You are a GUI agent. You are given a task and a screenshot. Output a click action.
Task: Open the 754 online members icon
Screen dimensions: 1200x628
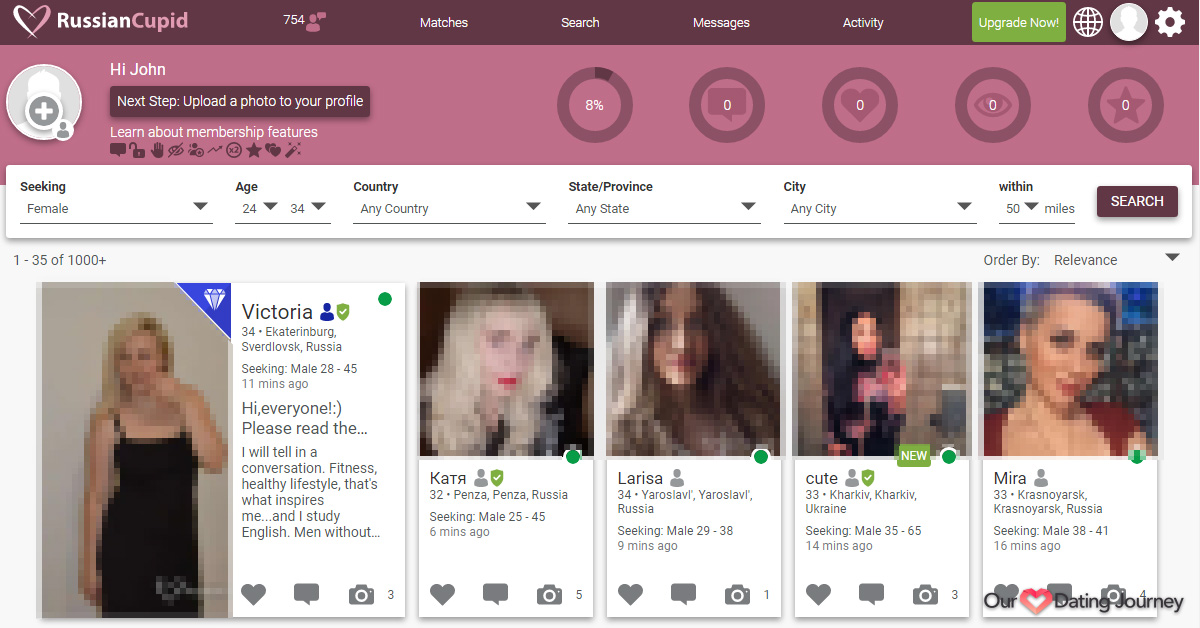click(317, 21)
